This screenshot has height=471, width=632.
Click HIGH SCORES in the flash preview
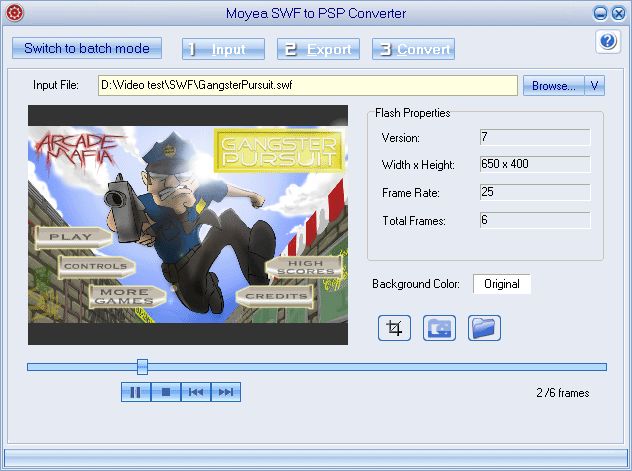[304, 267]
